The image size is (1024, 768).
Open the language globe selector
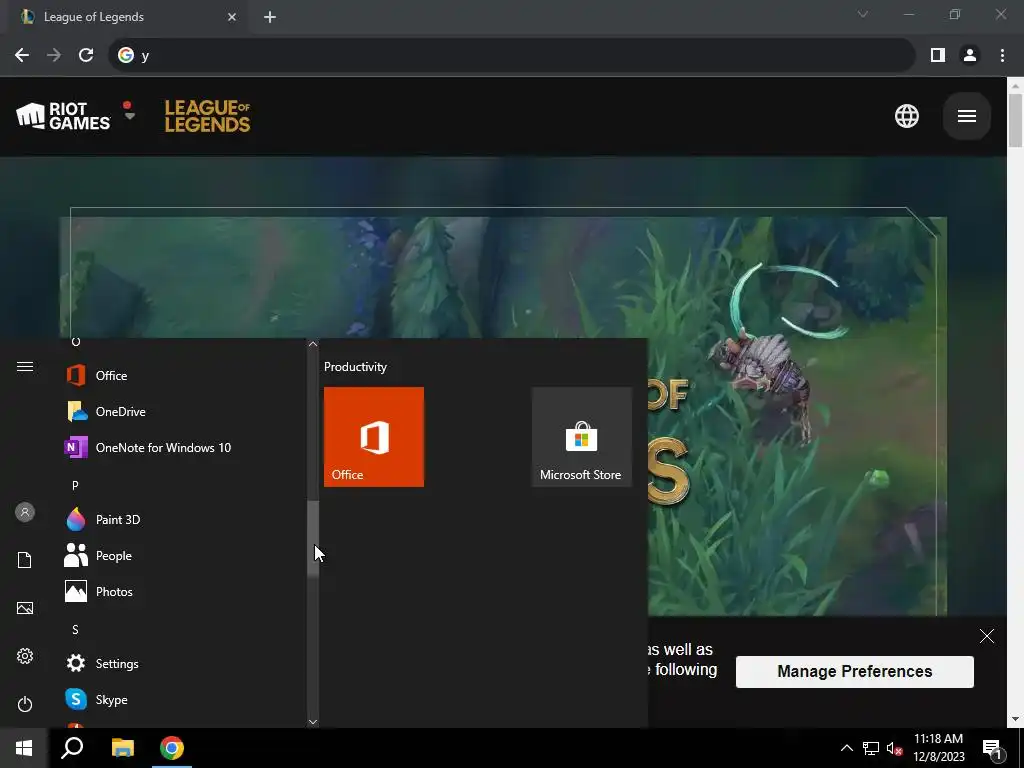906,116
